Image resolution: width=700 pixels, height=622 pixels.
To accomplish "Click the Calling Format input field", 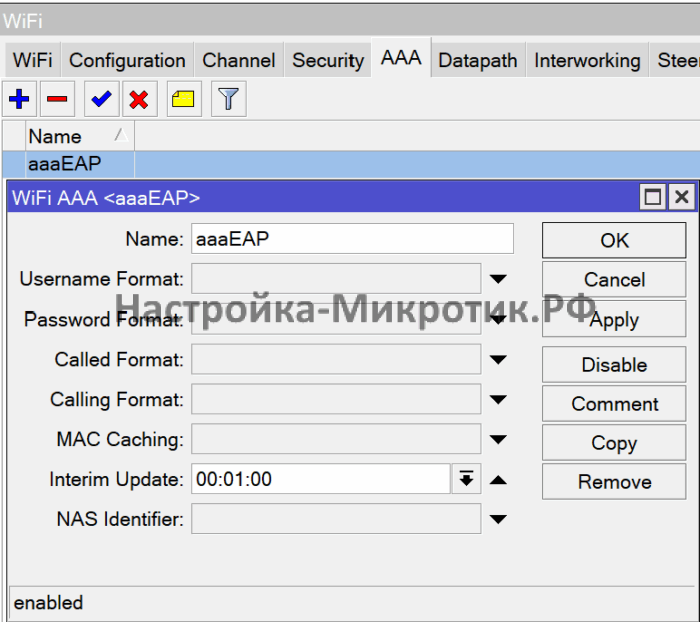I will [x=336, y=399].
